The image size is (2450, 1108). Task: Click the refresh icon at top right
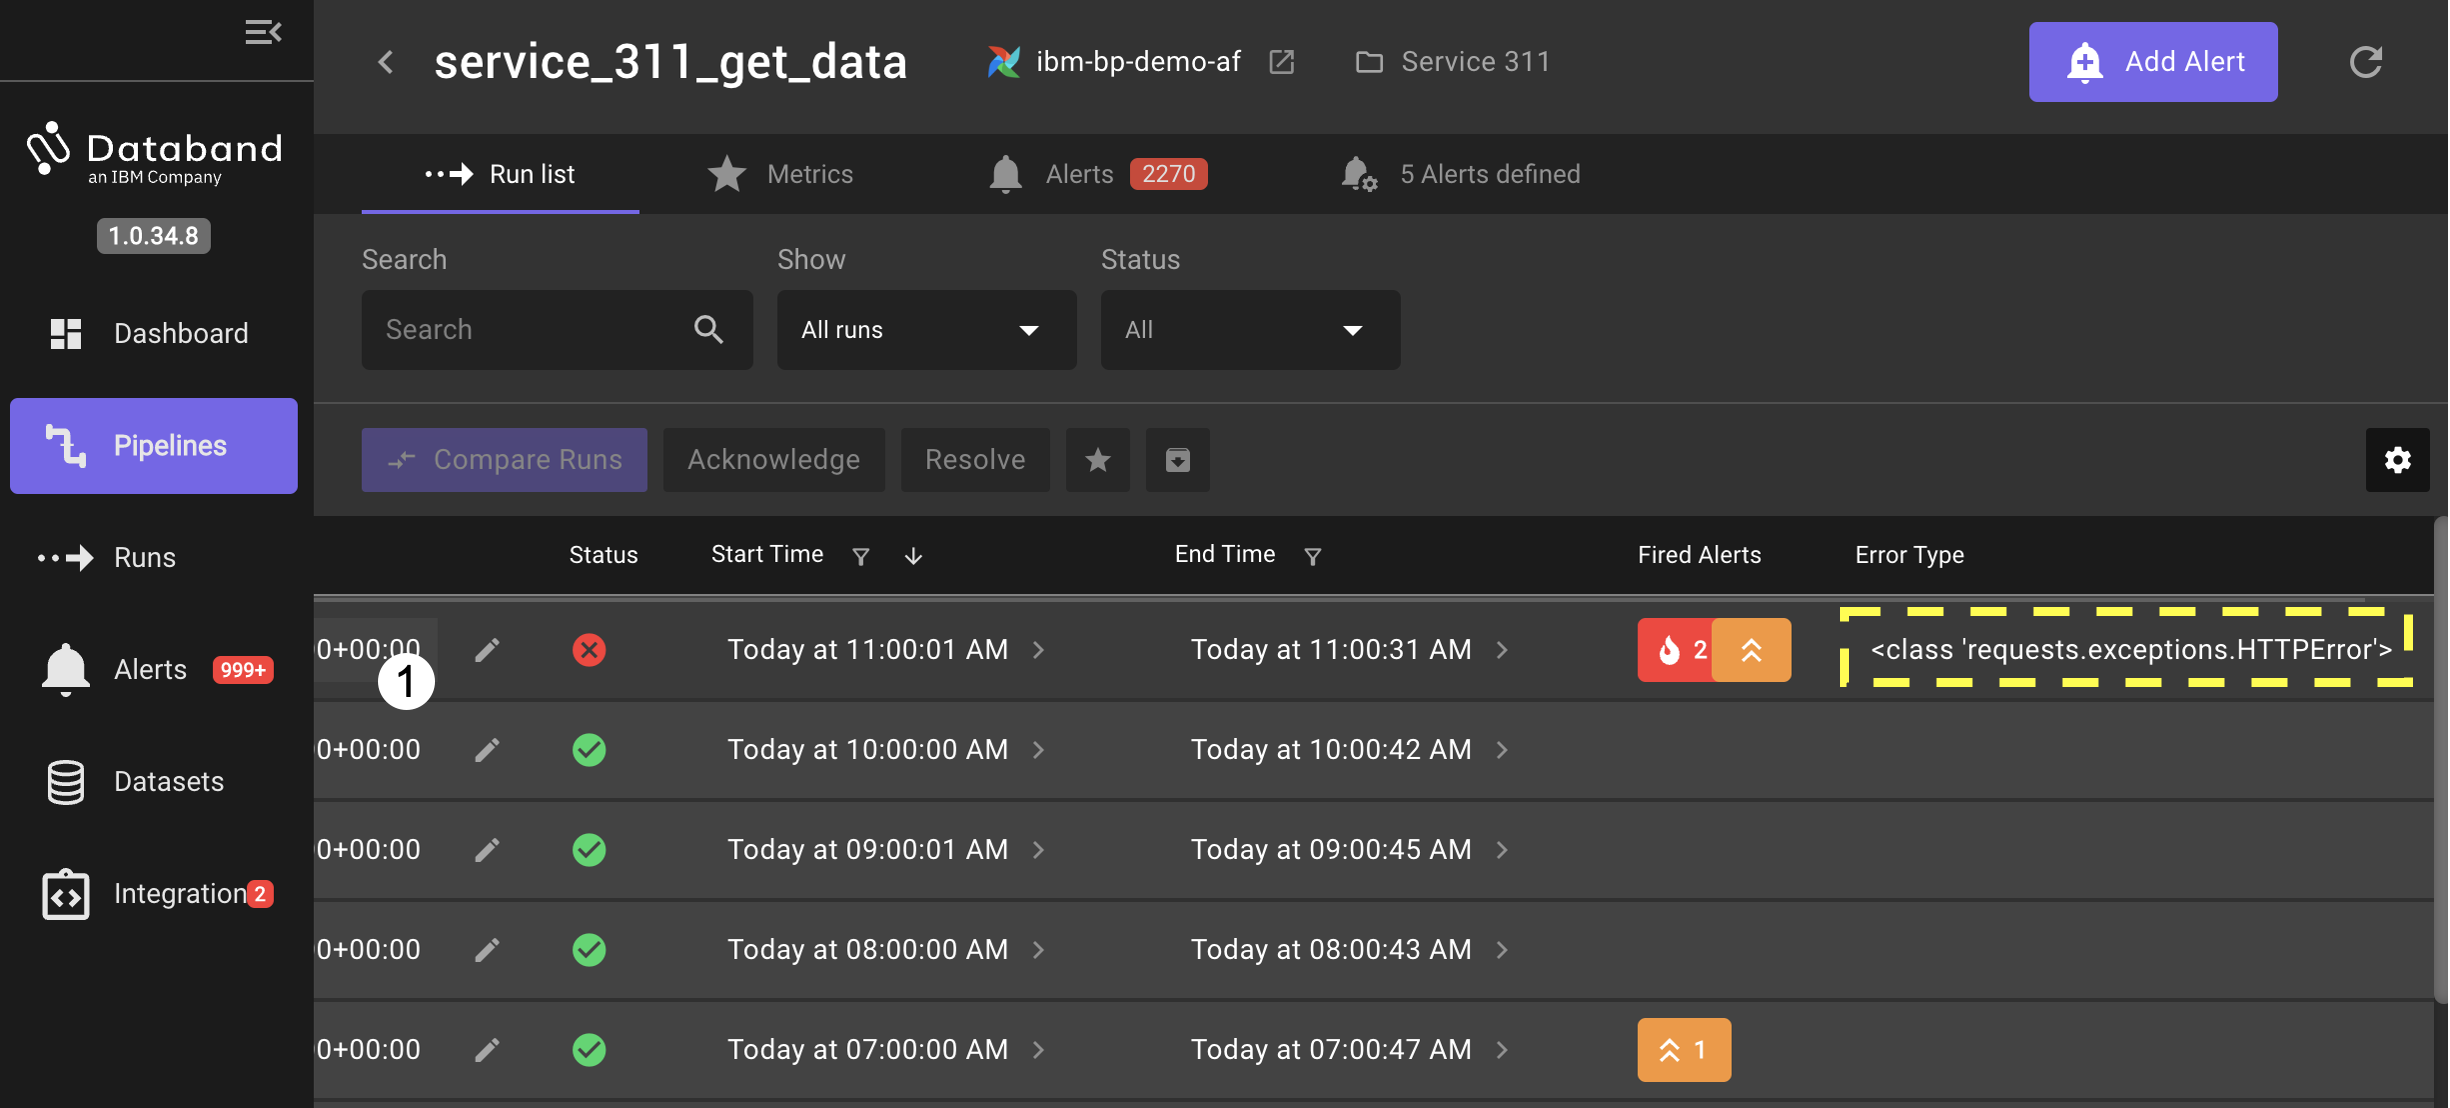(x=2365, y=62)
